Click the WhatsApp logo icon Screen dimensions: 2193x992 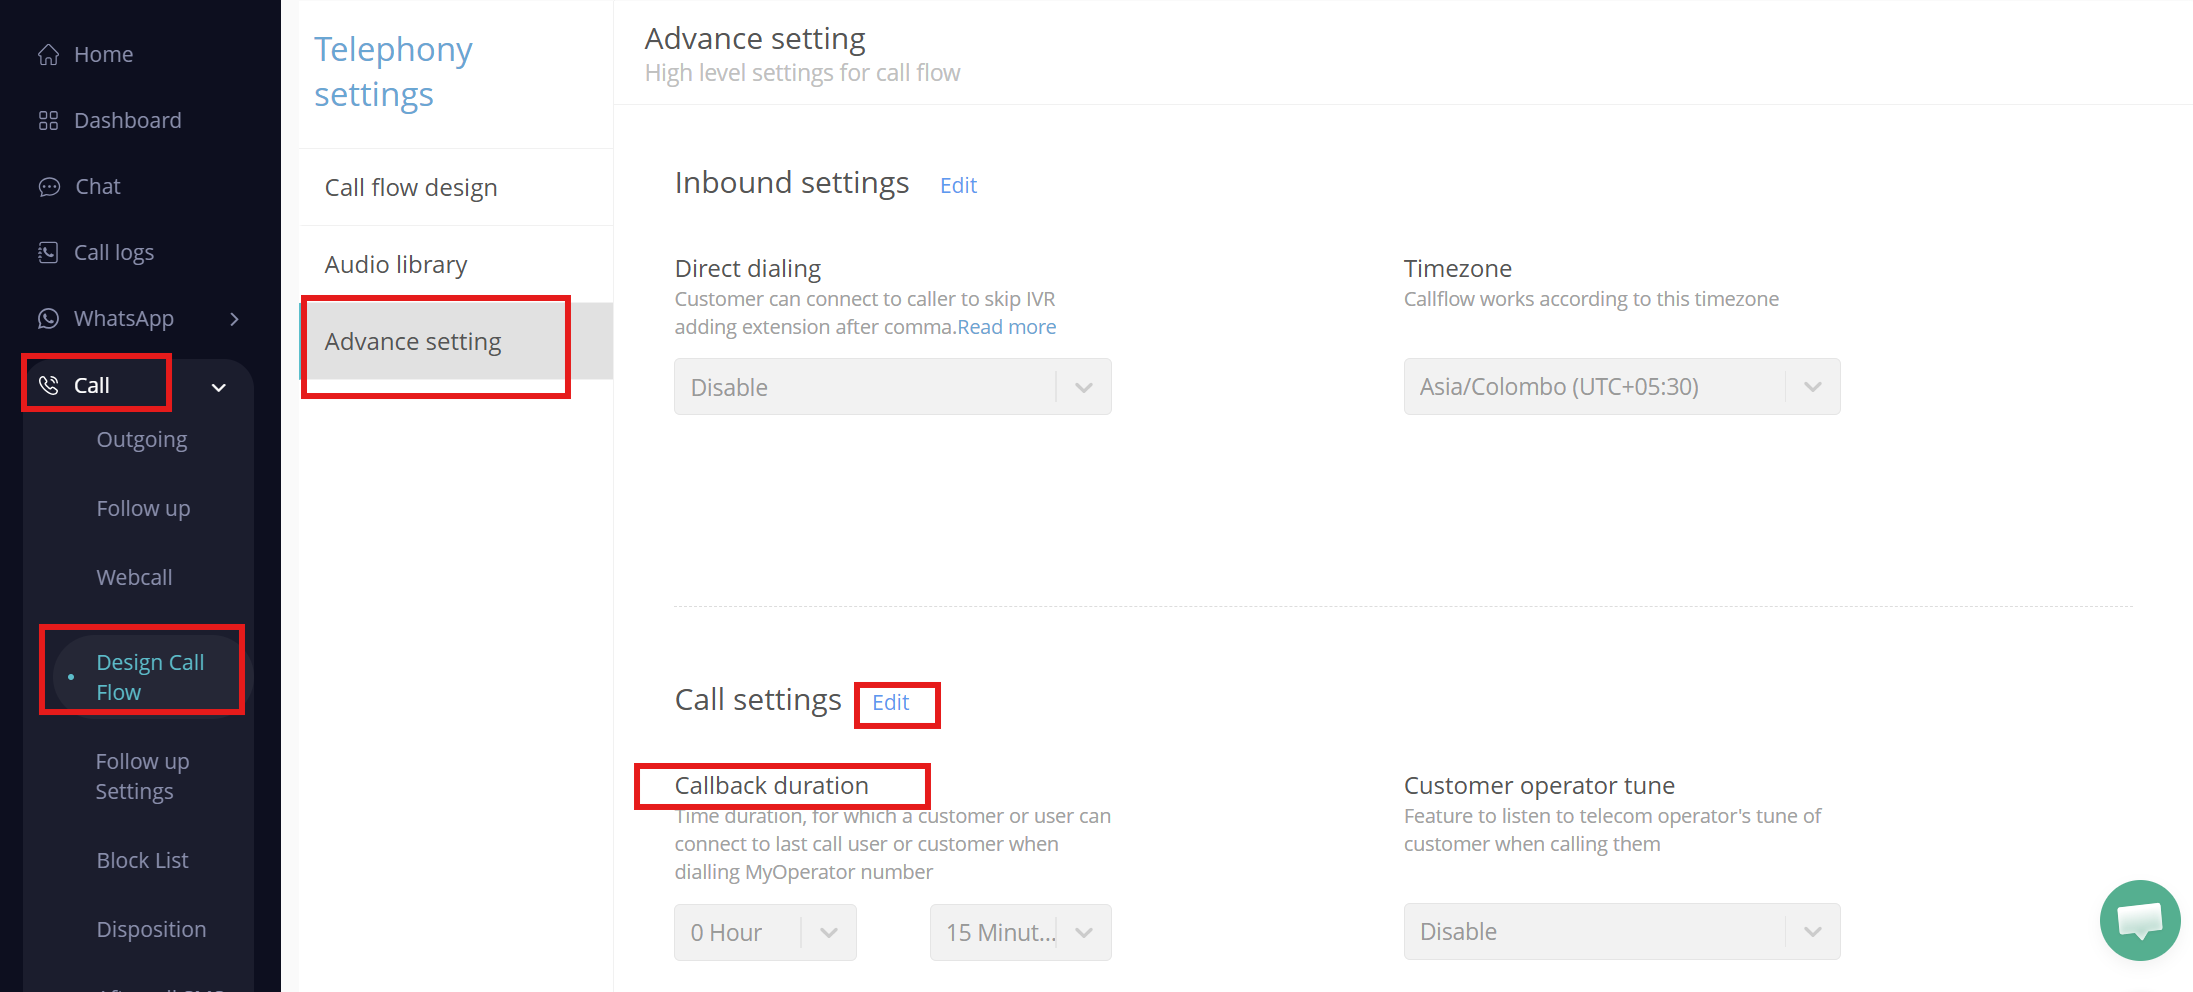pyautogui.click(x=48, y=319)
